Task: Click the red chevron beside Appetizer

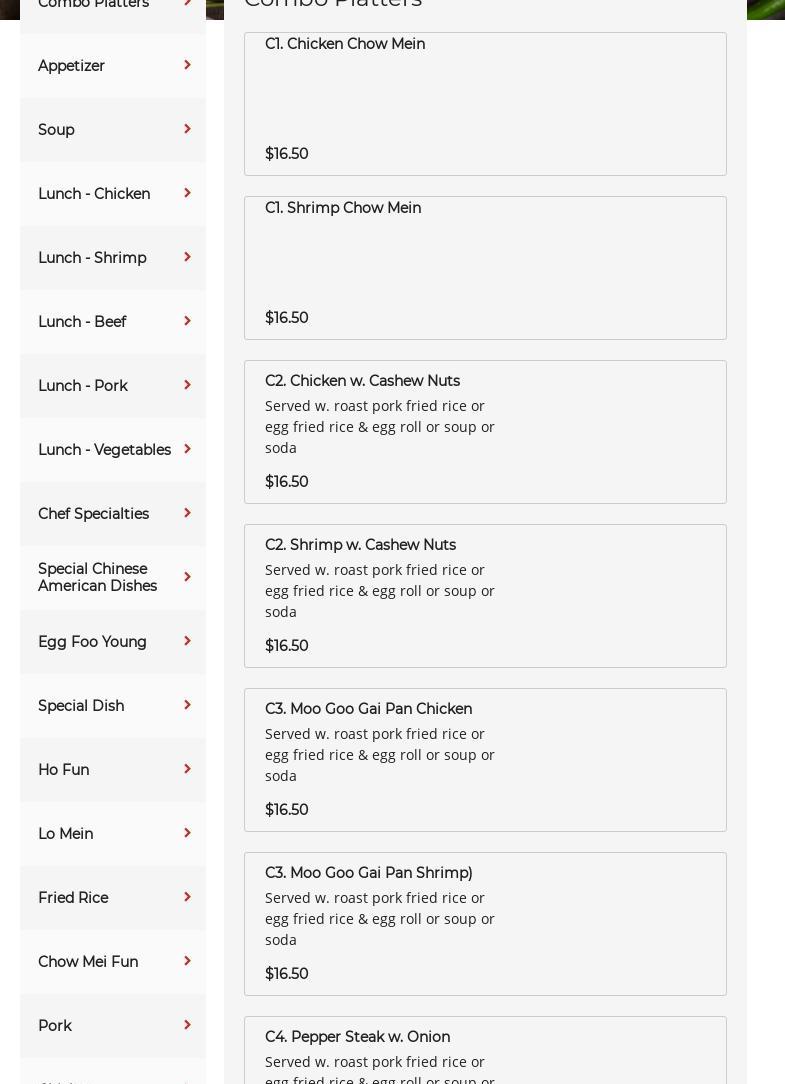Action: 187,66
